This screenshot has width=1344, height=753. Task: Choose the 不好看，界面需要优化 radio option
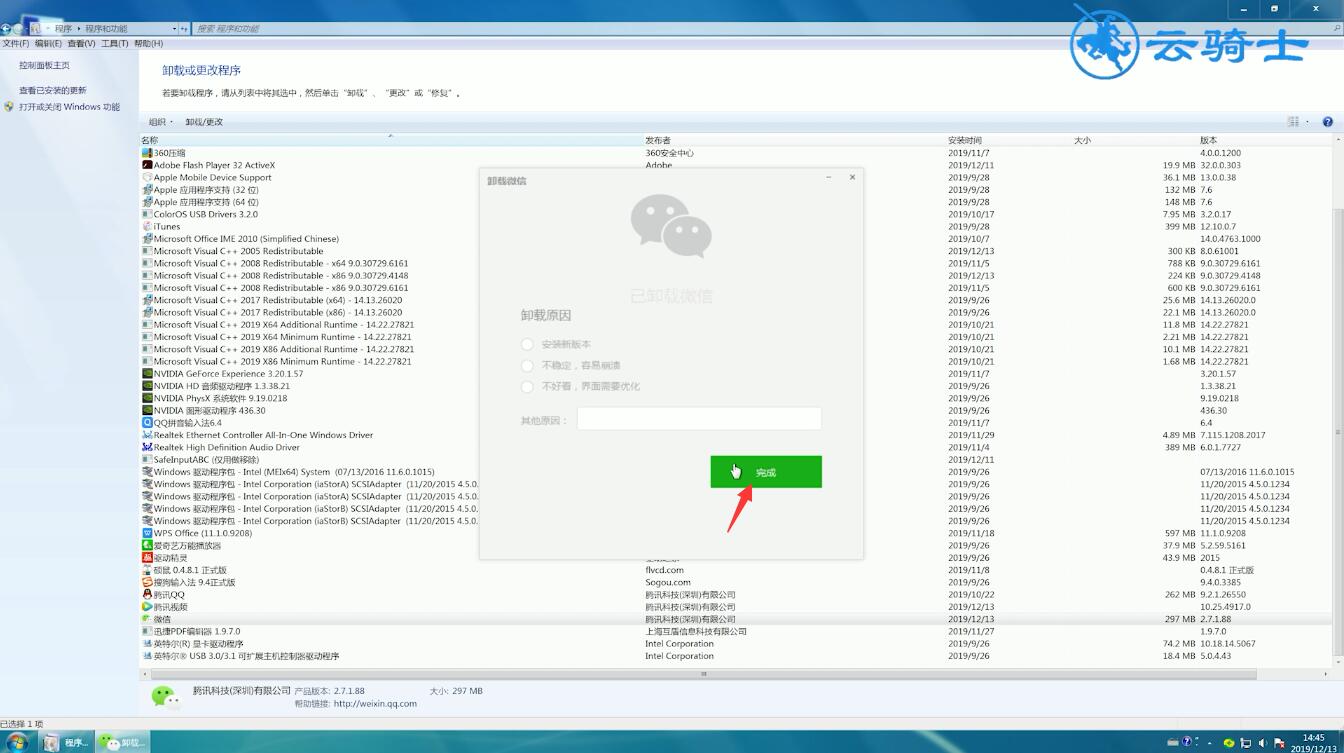tap(528, 386)
